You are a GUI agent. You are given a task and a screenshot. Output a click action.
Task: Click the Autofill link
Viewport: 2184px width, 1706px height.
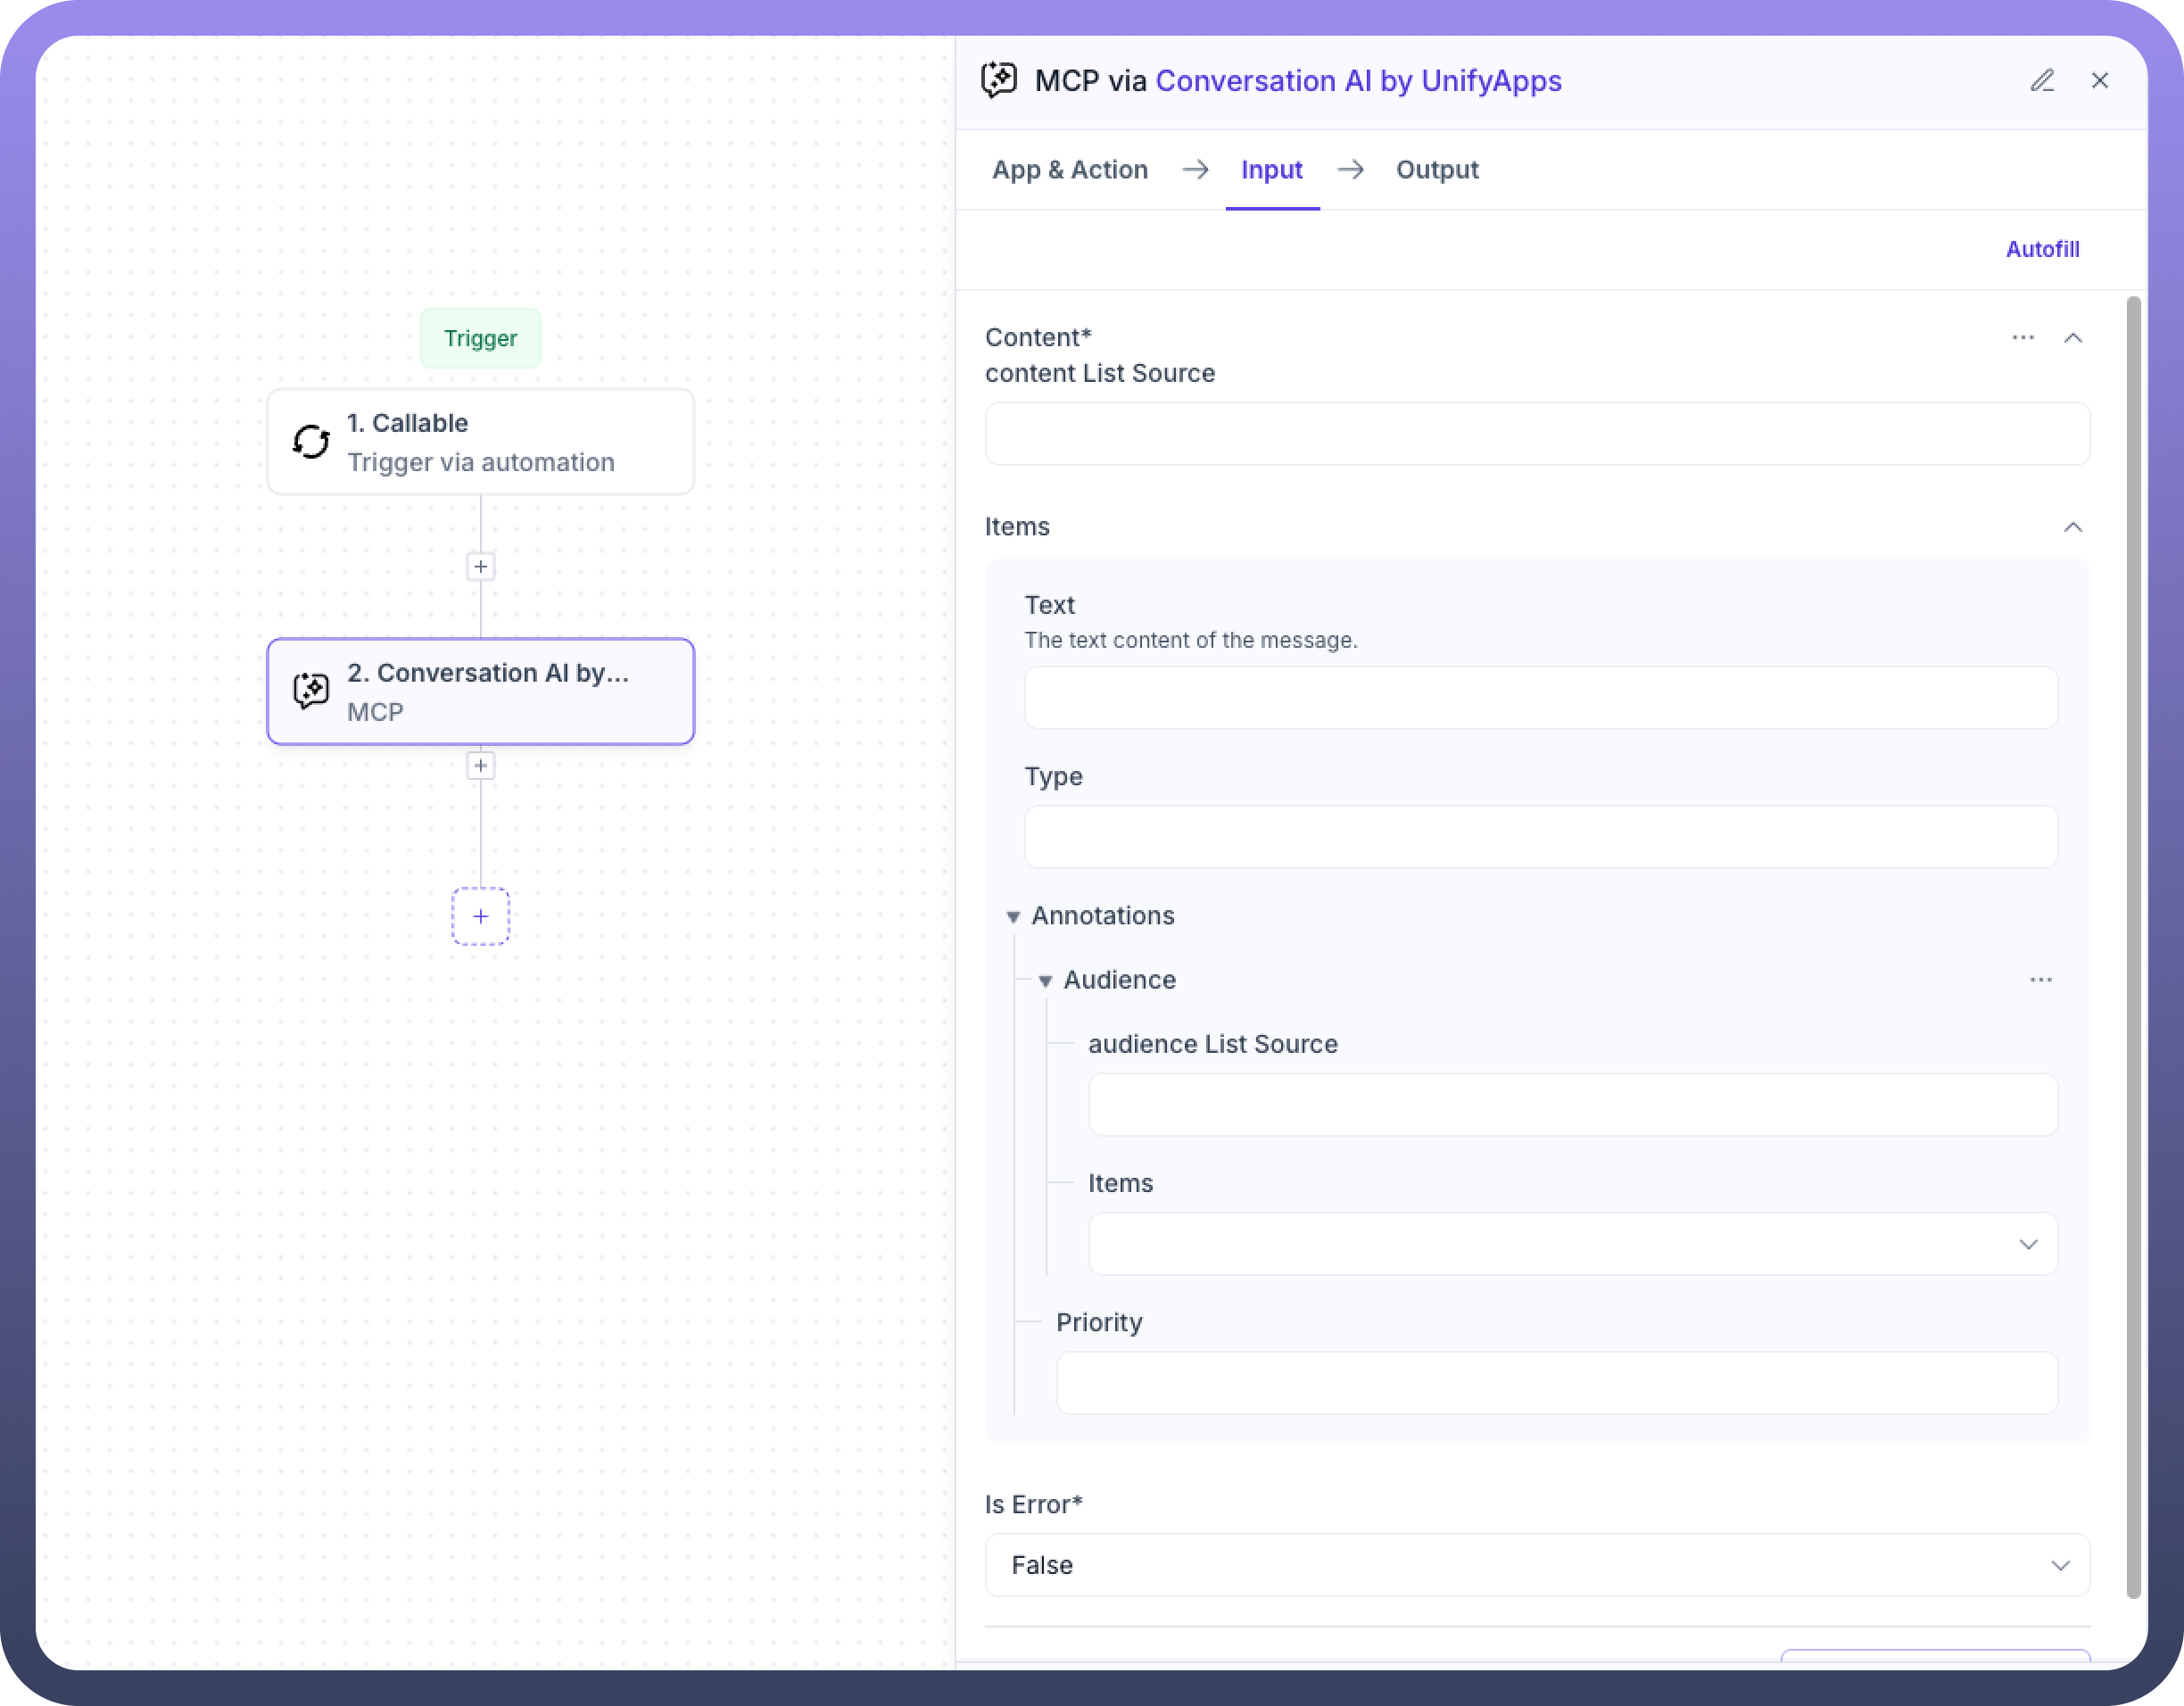pos(2042,249)
